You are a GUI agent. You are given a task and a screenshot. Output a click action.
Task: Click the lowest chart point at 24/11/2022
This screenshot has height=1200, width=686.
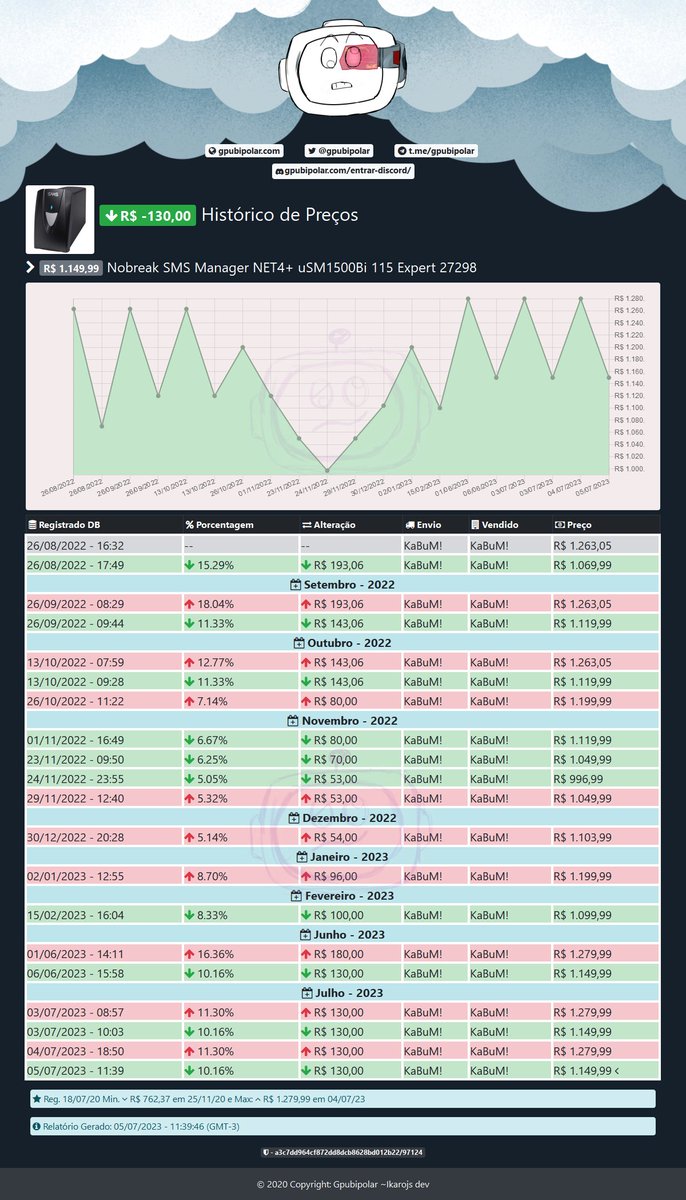(x=327, y=470)
